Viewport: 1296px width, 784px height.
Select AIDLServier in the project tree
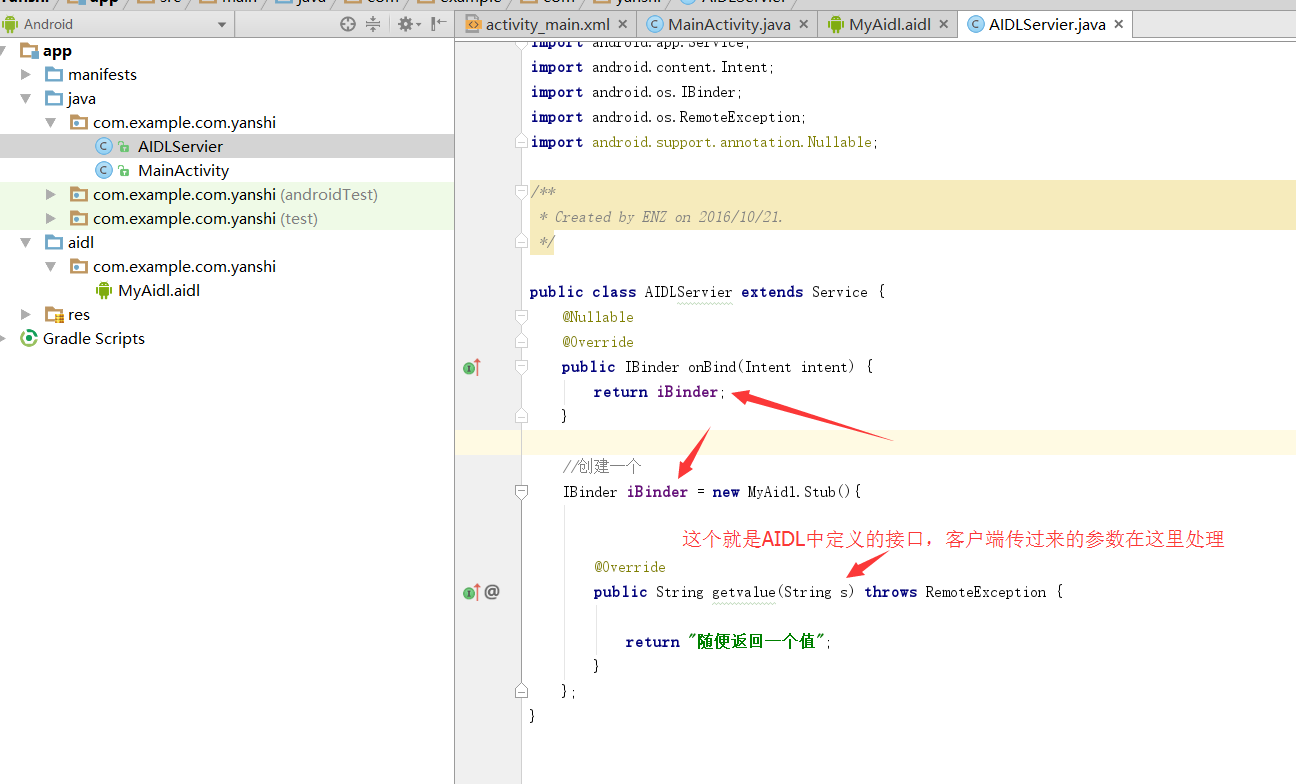(180, 146)
